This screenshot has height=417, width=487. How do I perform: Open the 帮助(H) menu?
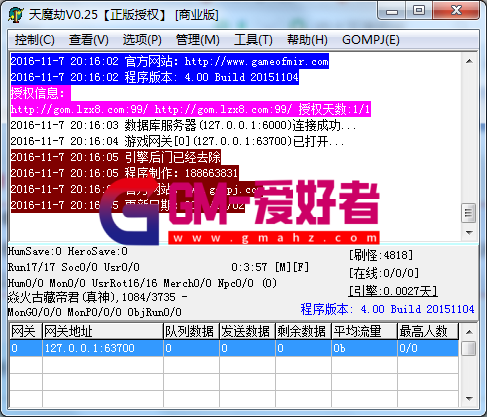tap(307, 40)
